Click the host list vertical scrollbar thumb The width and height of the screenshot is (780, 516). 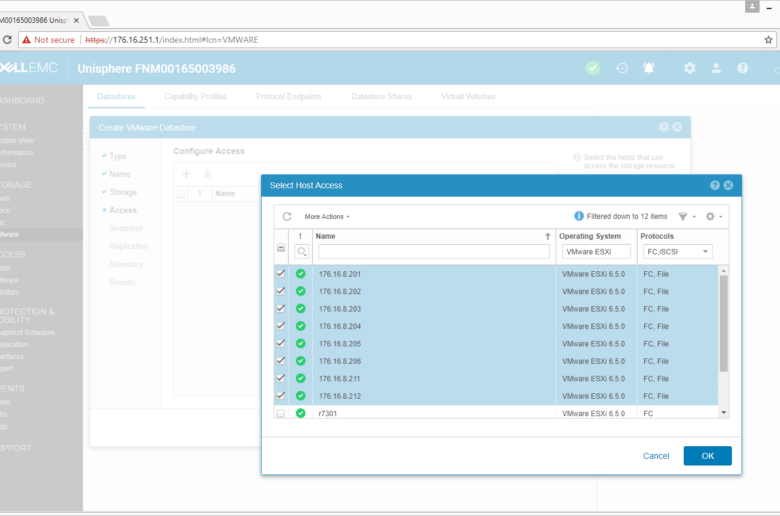tap(724, 323)
